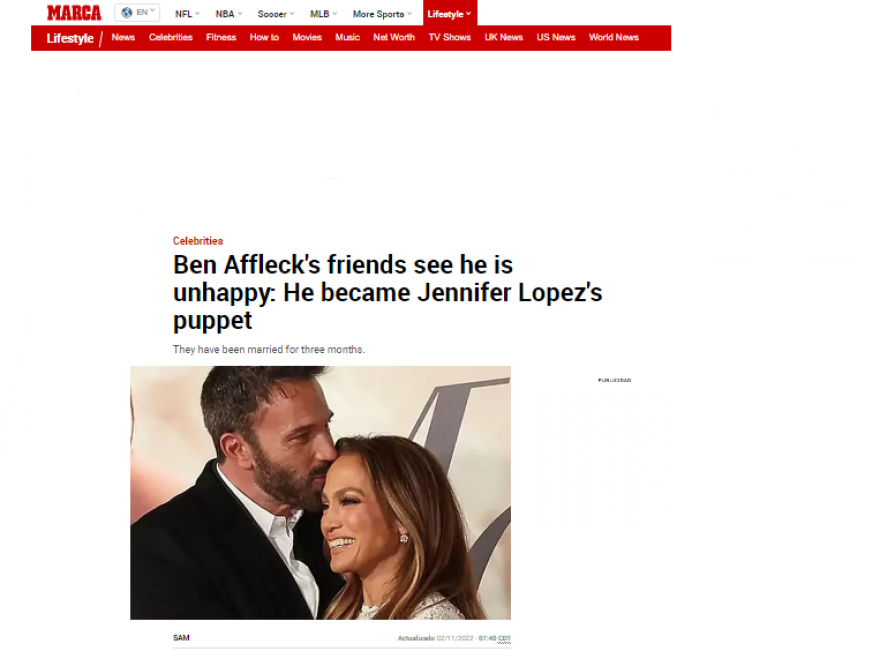Click the Ben Affleck article photo
880x659 pixels.
tap(320, 493)
